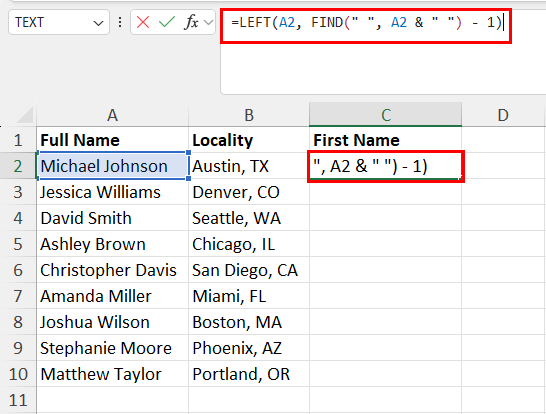The image size is (546, 414).
Task: Click the Portland, OR cell
Action: click(x=249, y=374)
